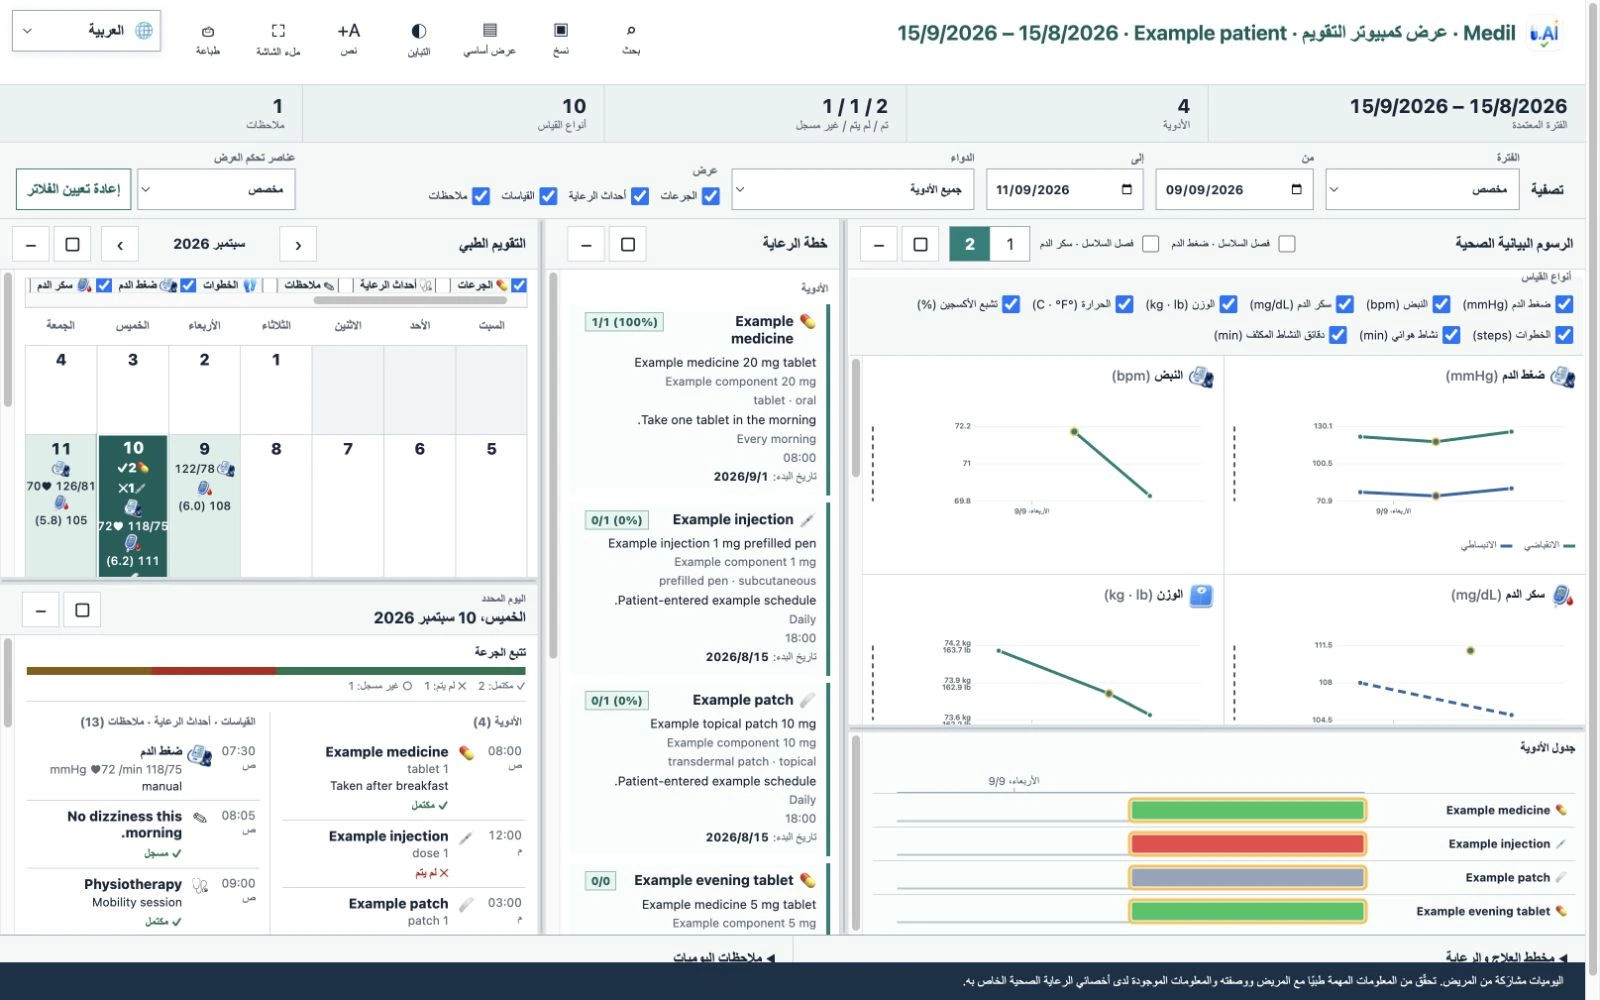The image size is (1600, 1000).
Task: Go to the previous calendar month
Action: point(298,244)
